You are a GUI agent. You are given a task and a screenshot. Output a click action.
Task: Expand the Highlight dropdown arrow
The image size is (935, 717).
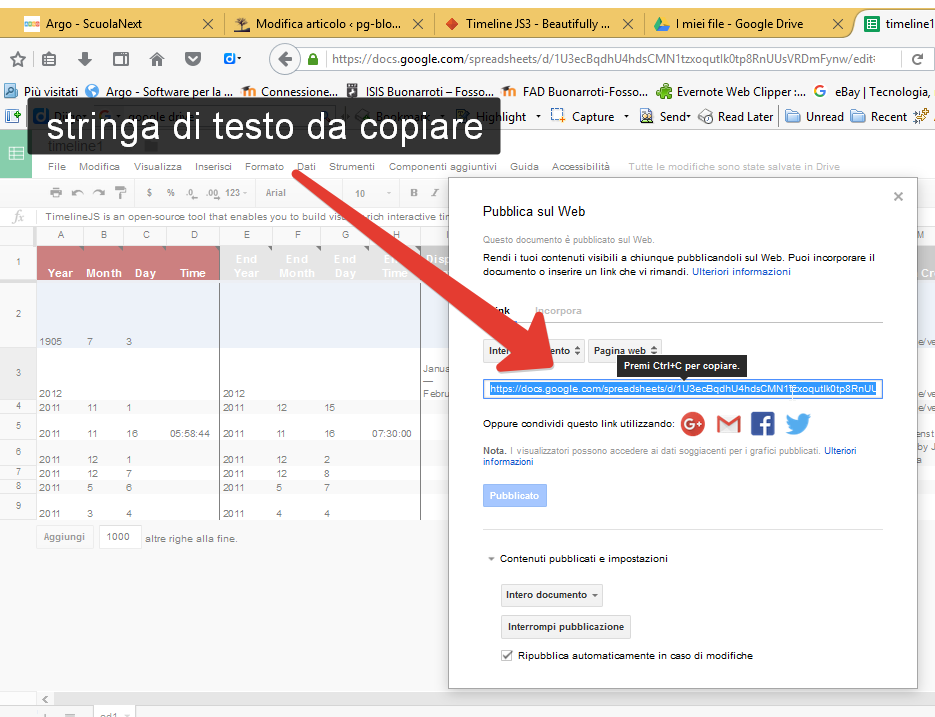(x=538, y=116)
